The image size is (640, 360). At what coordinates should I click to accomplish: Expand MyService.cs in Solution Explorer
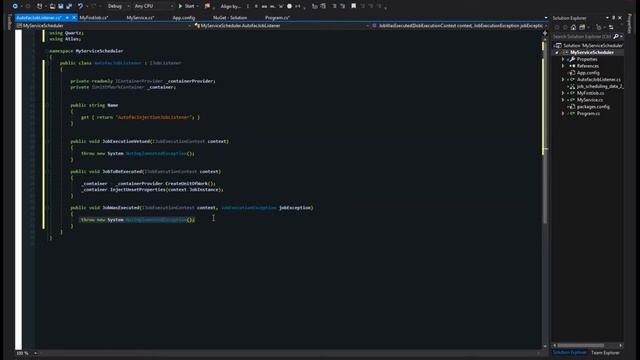point(563,100)
